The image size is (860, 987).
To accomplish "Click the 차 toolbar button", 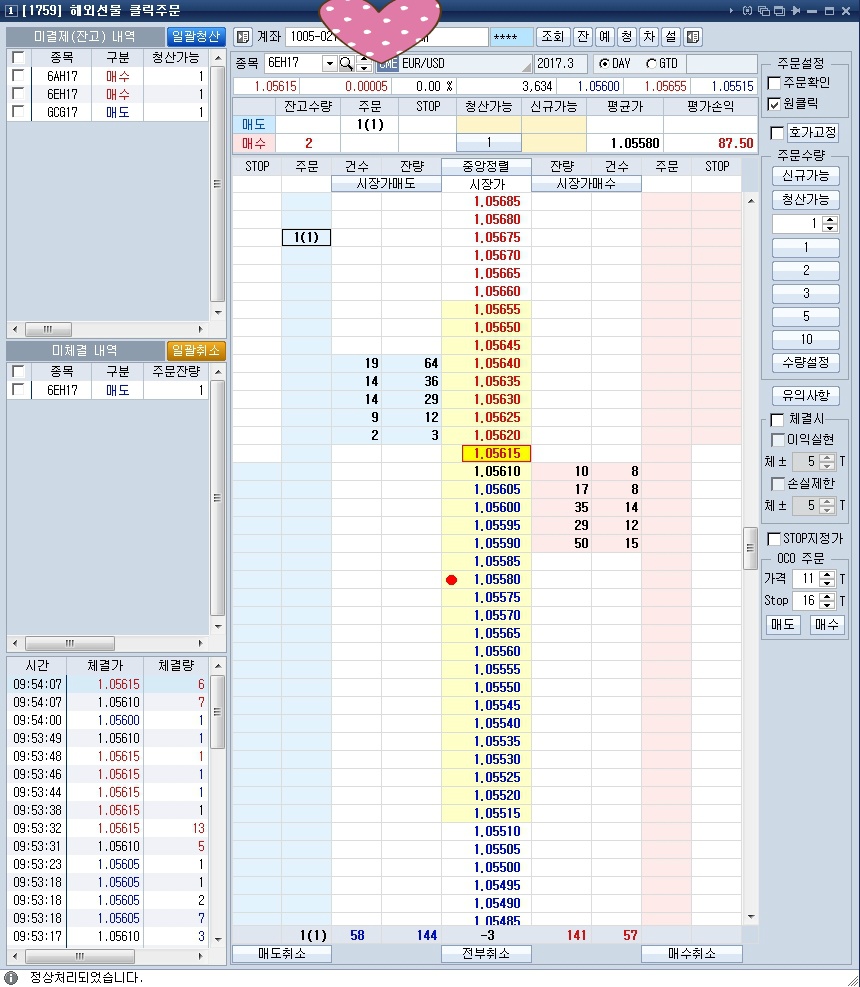I will pos(648,37).
